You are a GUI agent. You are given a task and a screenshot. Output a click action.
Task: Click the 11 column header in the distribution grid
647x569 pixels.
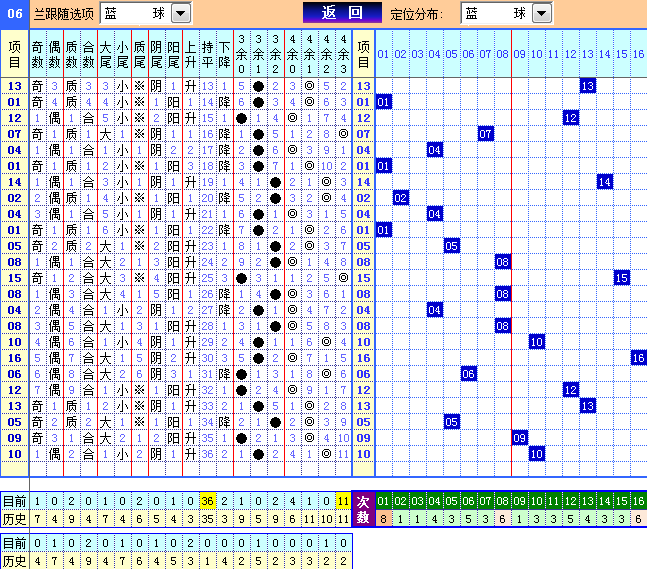coord(553,54)
